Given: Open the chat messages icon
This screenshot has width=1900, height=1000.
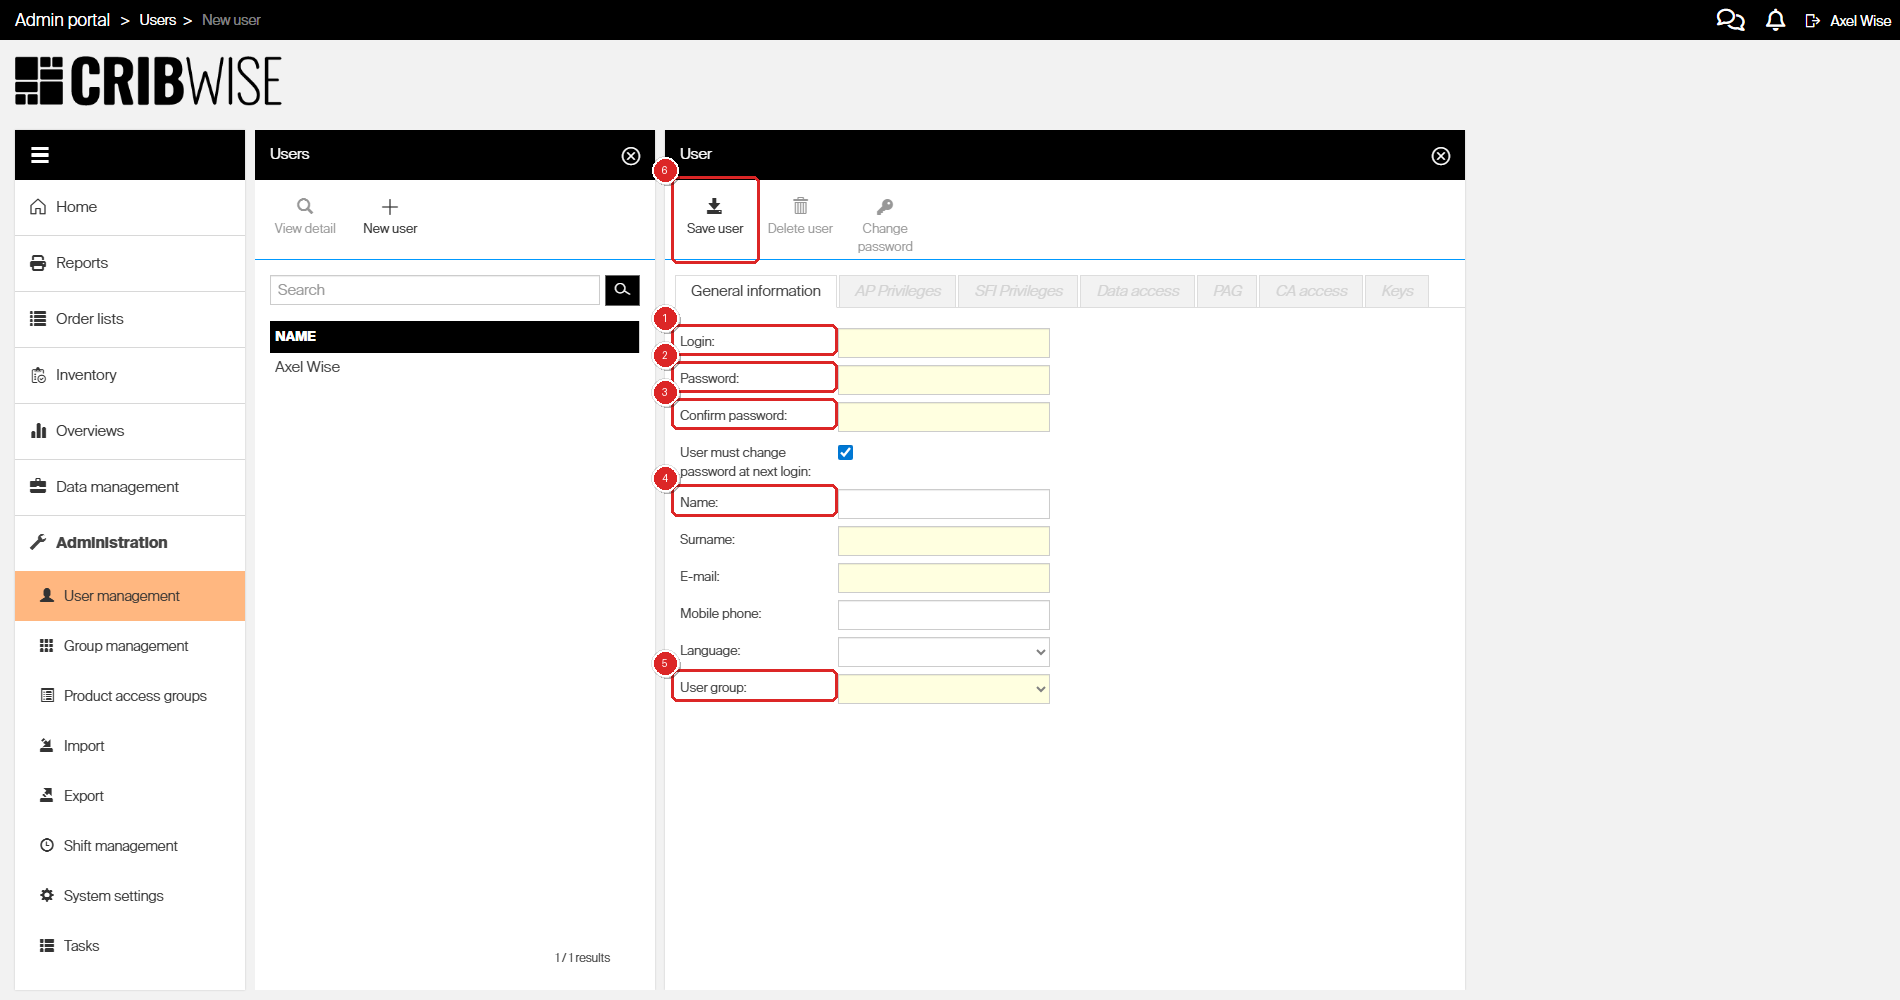Looking at the screenshot, I should [1730, 20].
